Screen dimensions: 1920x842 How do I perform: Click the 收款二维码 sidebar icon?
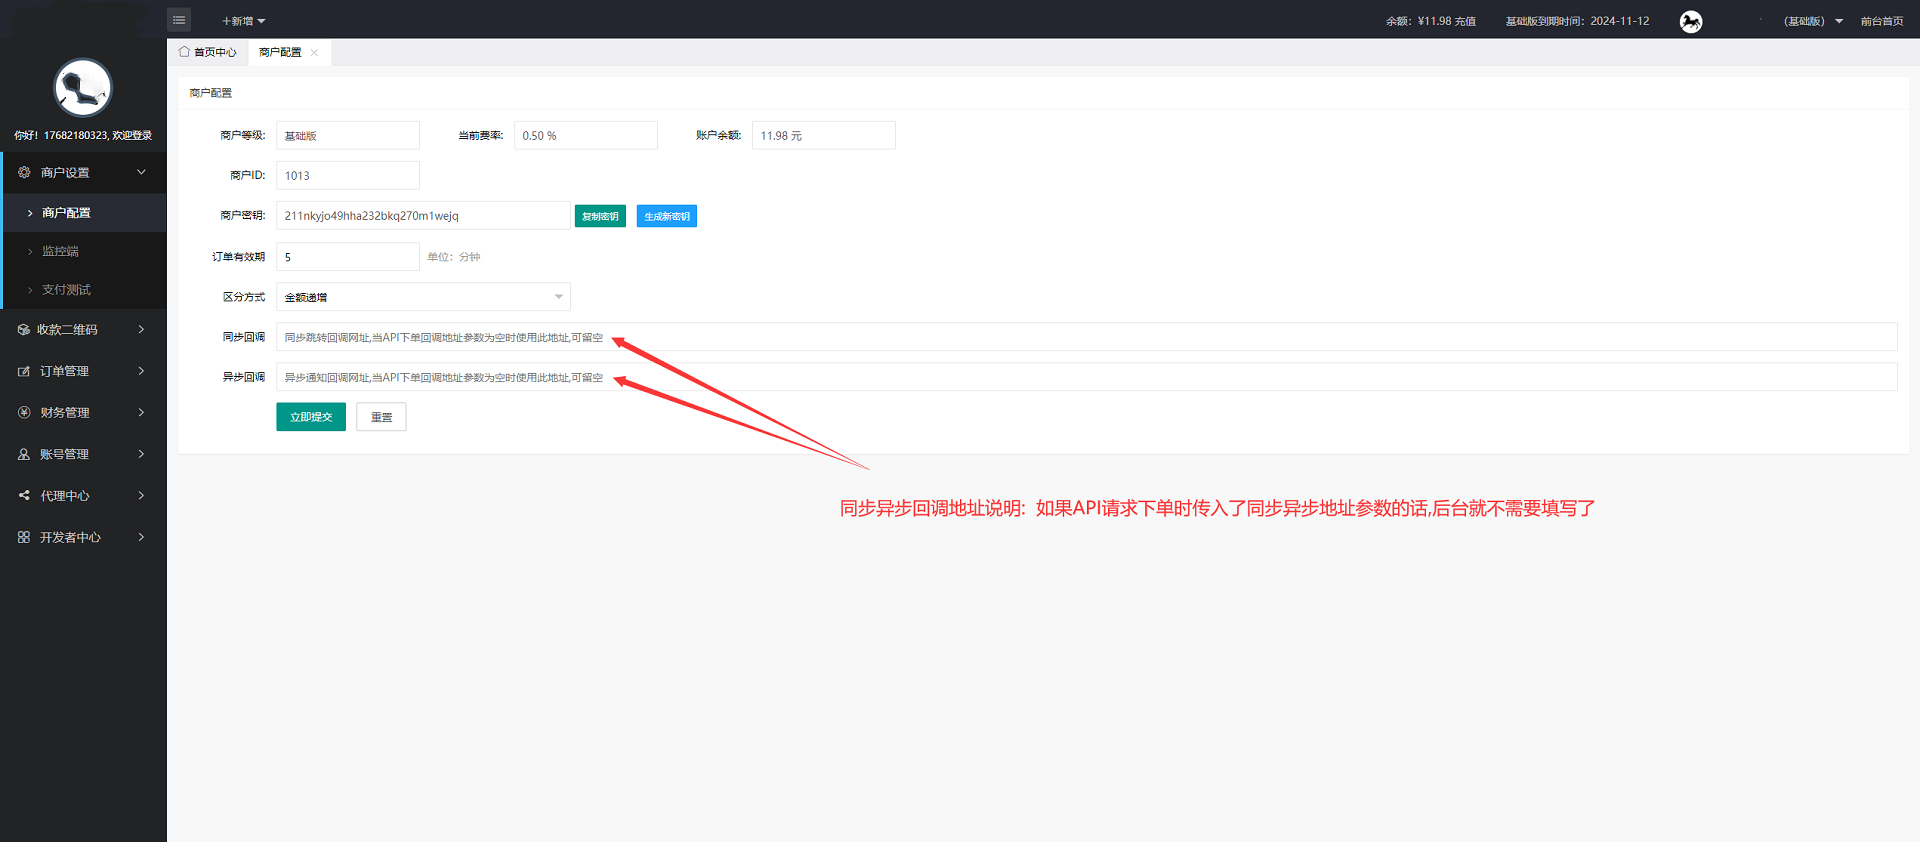click(x=24, y=330)
